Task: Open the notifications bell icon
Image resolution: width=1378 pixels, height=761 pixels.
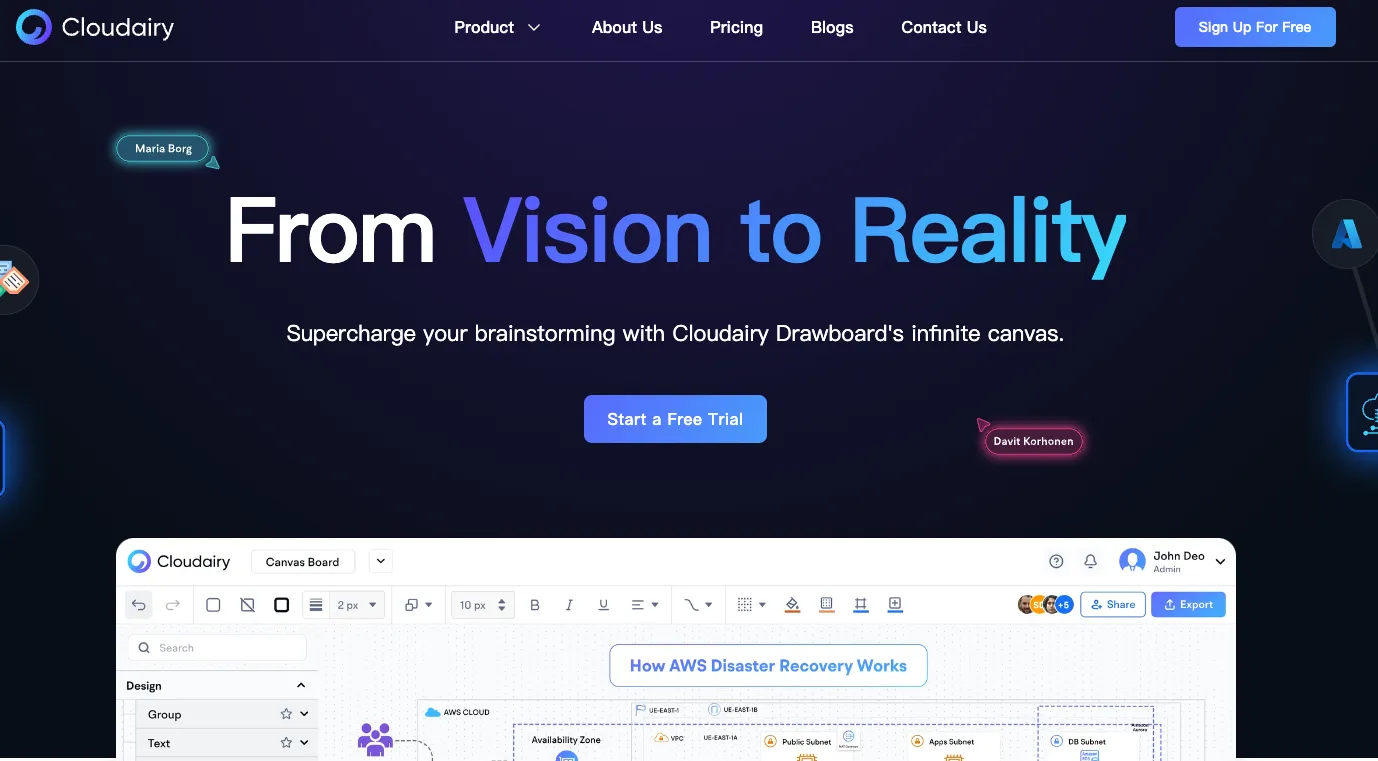Action: 1091,561
